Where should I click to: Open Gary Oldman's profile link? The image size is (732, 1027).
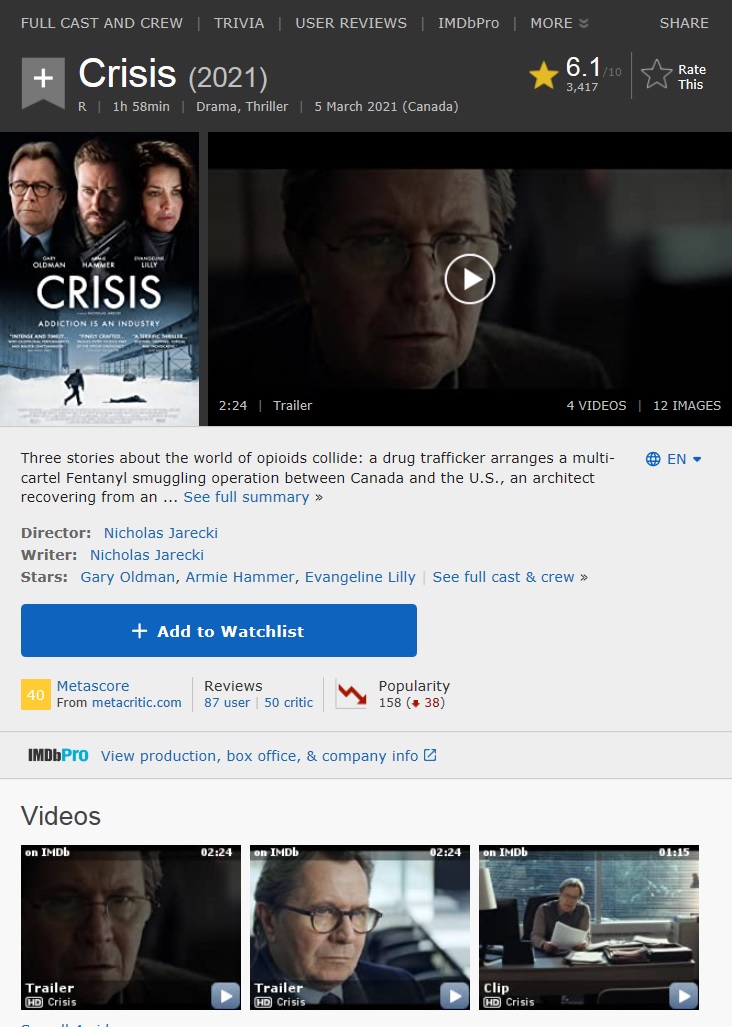pos(128,577)
